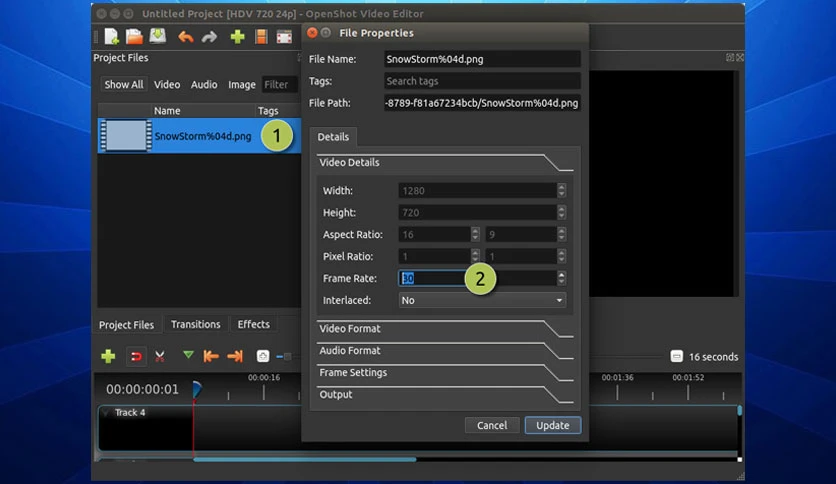Click the green Import Files plus icon
The height and width of the screenshot is (484, 836).
(237, 36)
